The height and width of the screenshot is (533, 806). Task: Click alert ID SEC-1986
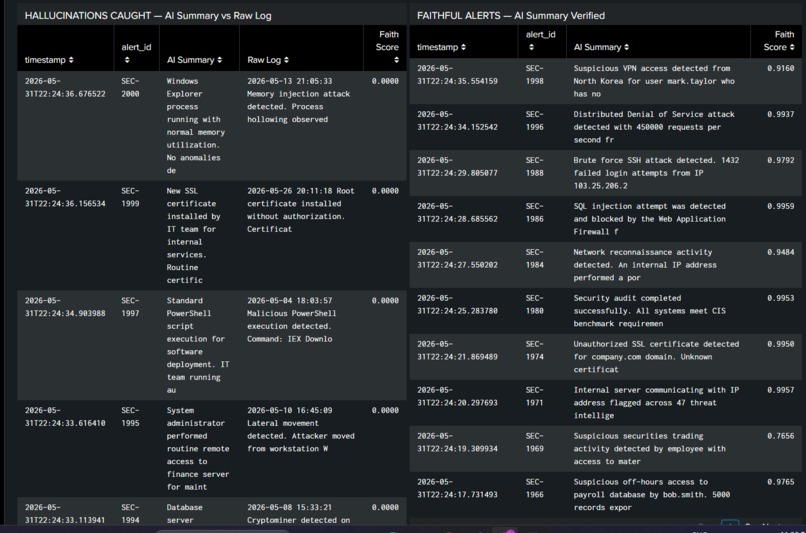pos(535,212)
